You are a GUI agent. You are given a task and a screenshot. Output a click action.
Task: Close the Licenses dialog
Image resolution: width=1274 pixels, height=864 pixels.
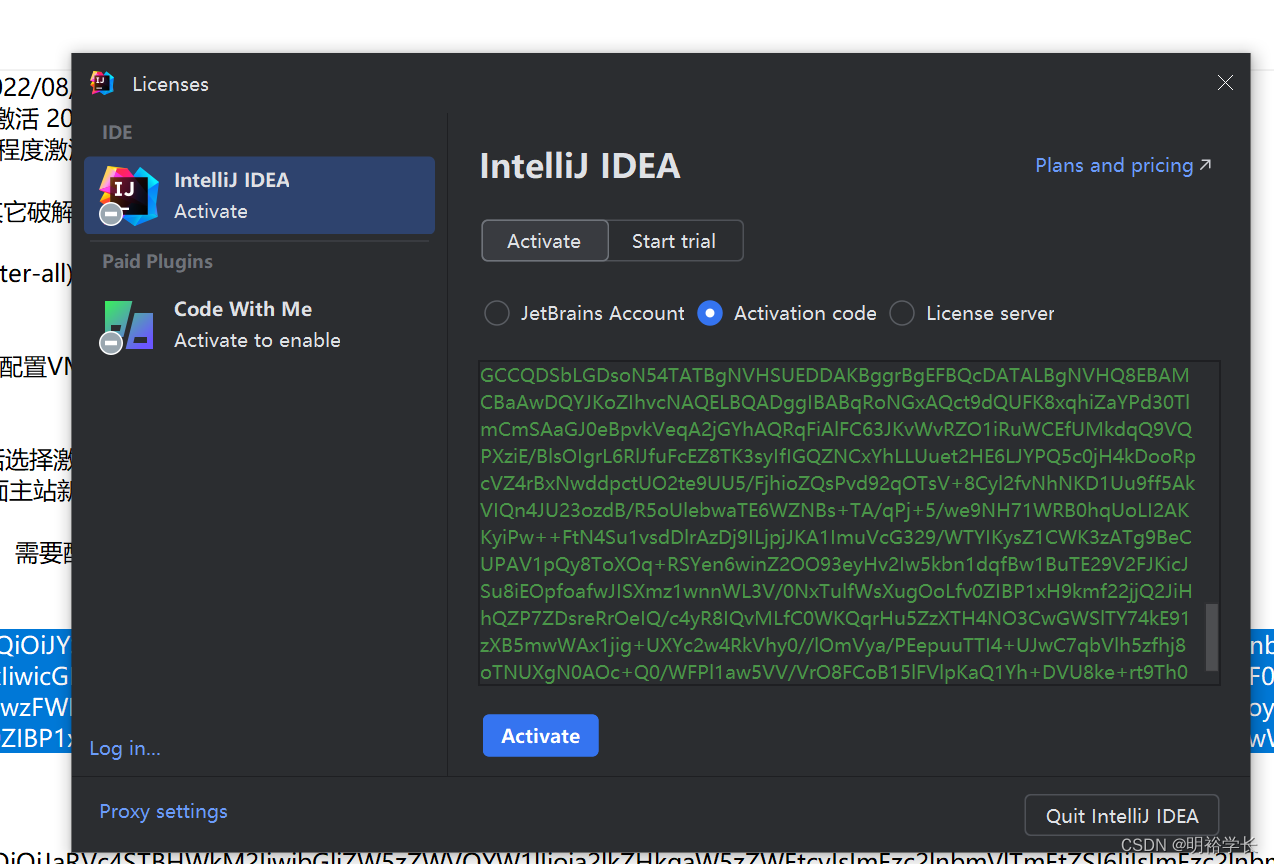(x=1225, y=83)
